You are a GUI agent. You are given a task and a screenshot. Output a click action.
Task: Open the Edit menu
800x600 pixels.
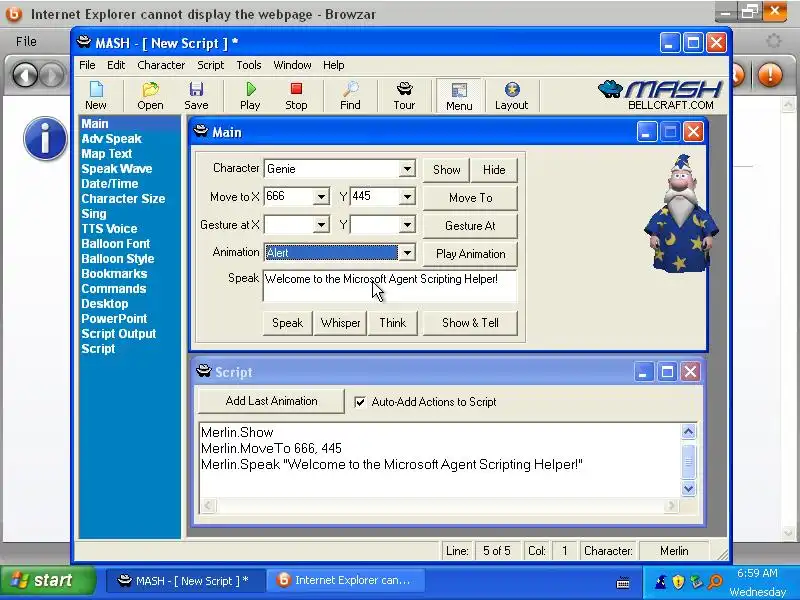point(116,65)
